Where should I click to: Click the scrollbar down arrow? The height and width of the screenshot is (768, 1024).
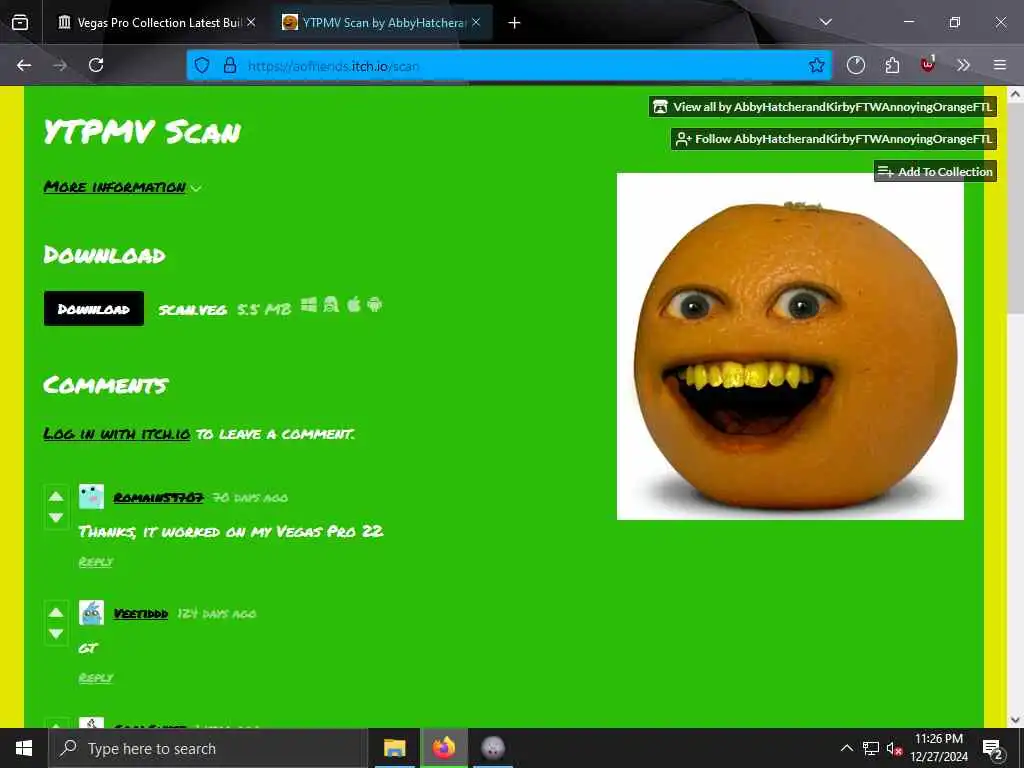1016,720
